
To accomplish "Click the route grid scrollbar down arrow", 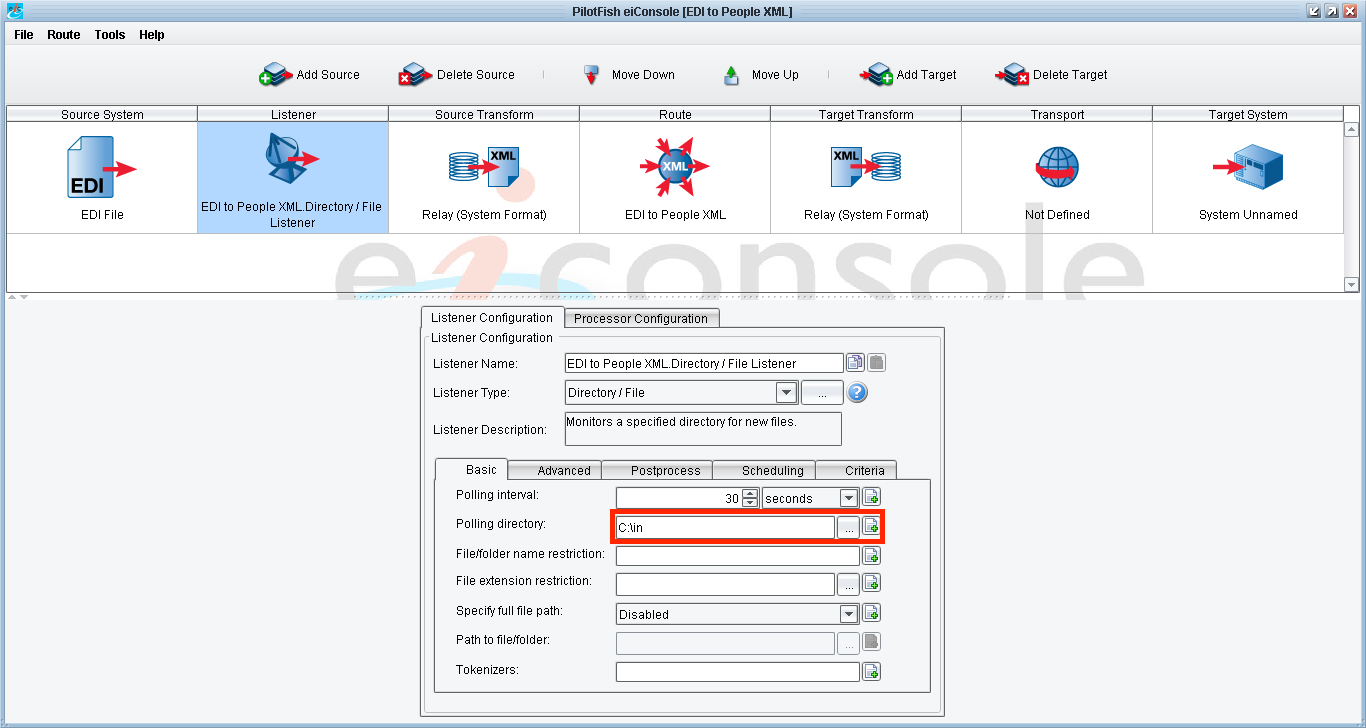I will coord(1352,285).
